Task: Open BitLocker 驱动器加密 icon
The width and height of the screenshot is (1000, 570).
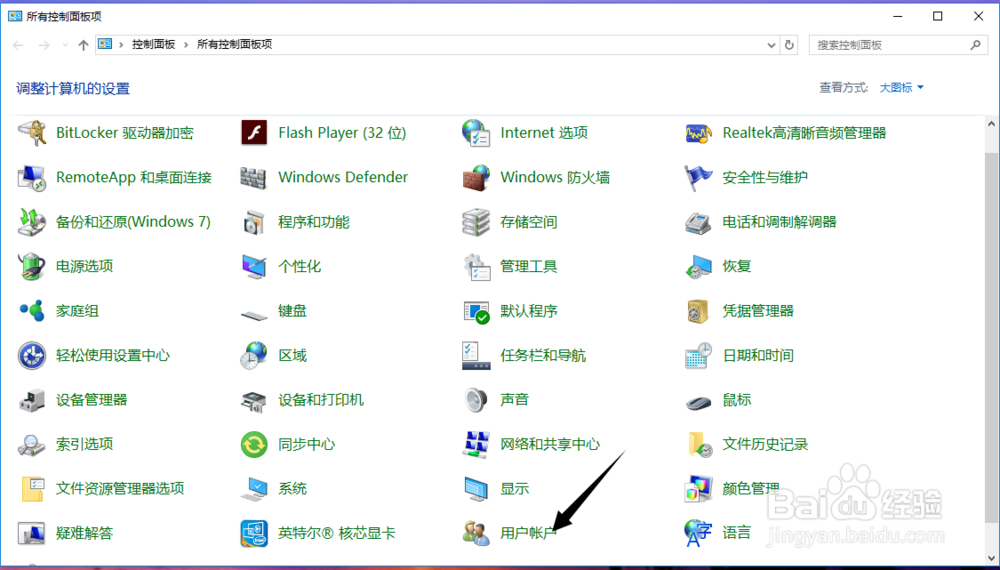Action: 31,133
